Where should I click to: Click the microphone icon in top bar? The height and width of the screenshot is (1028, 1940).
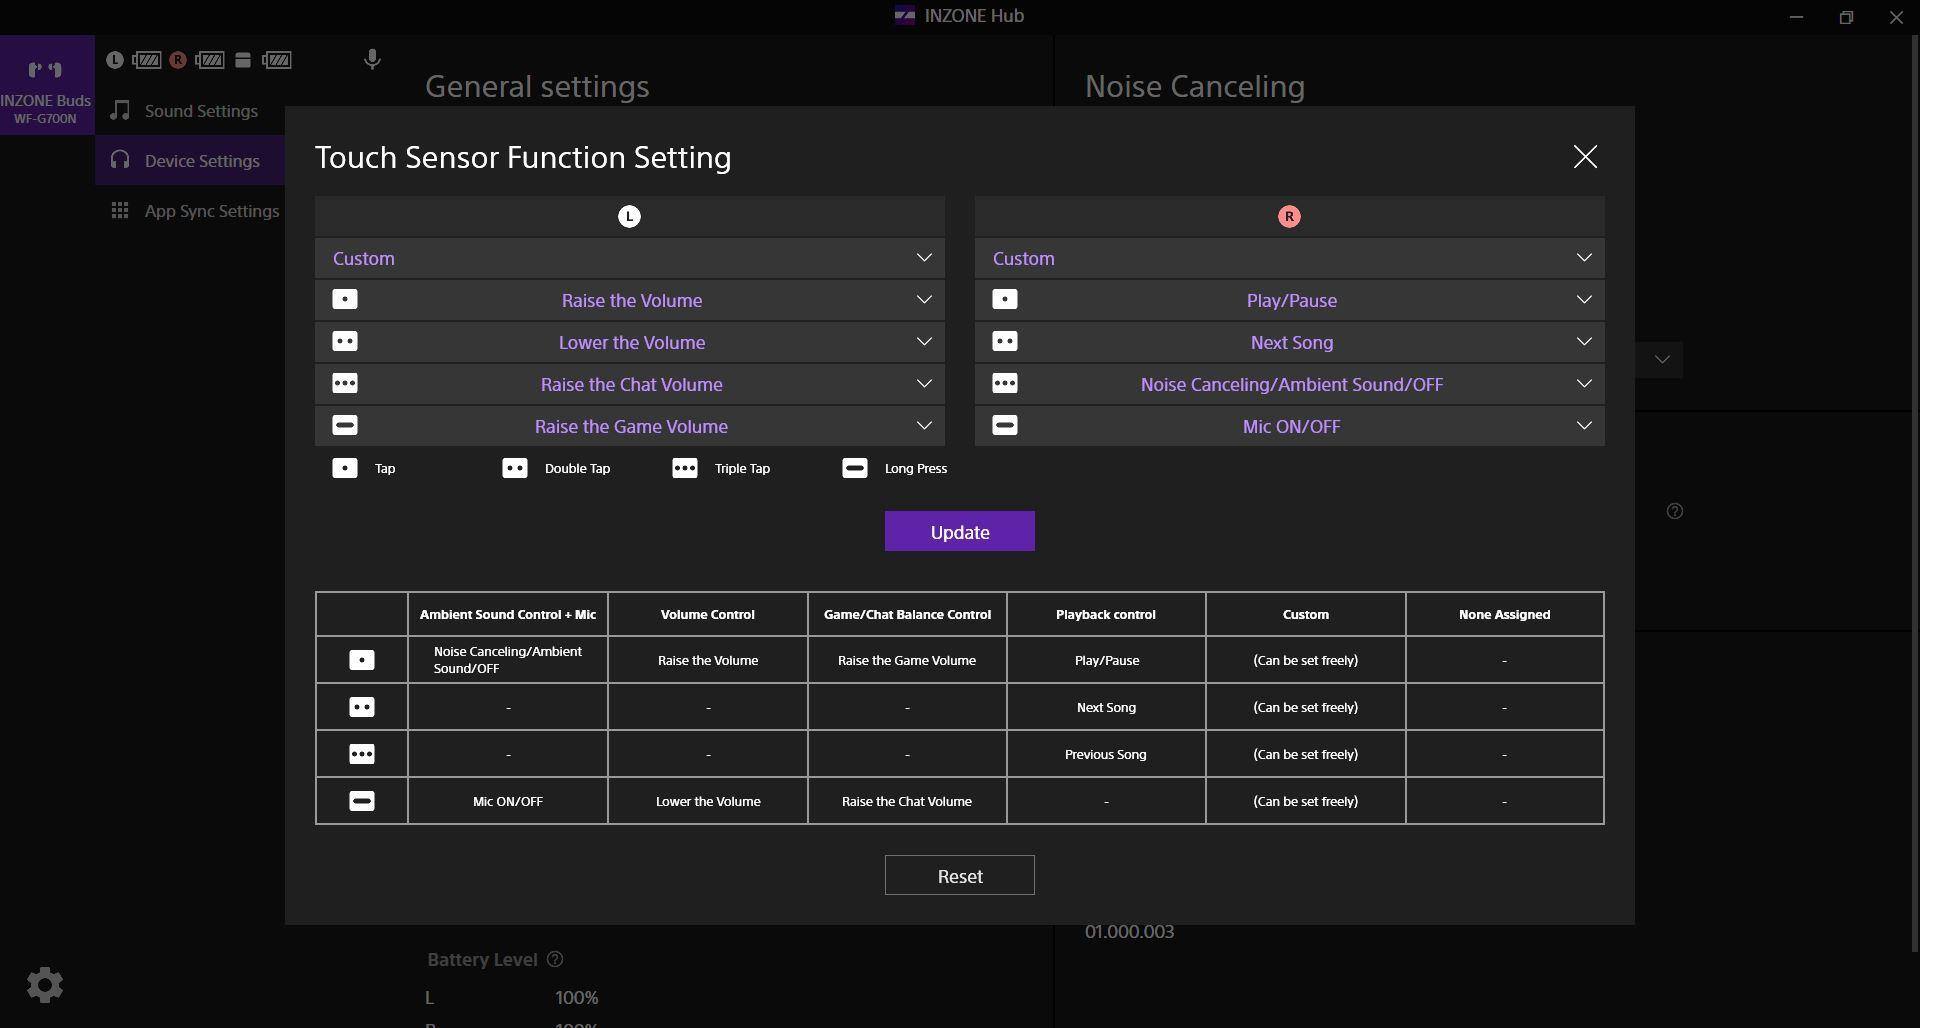click(372, 60)
